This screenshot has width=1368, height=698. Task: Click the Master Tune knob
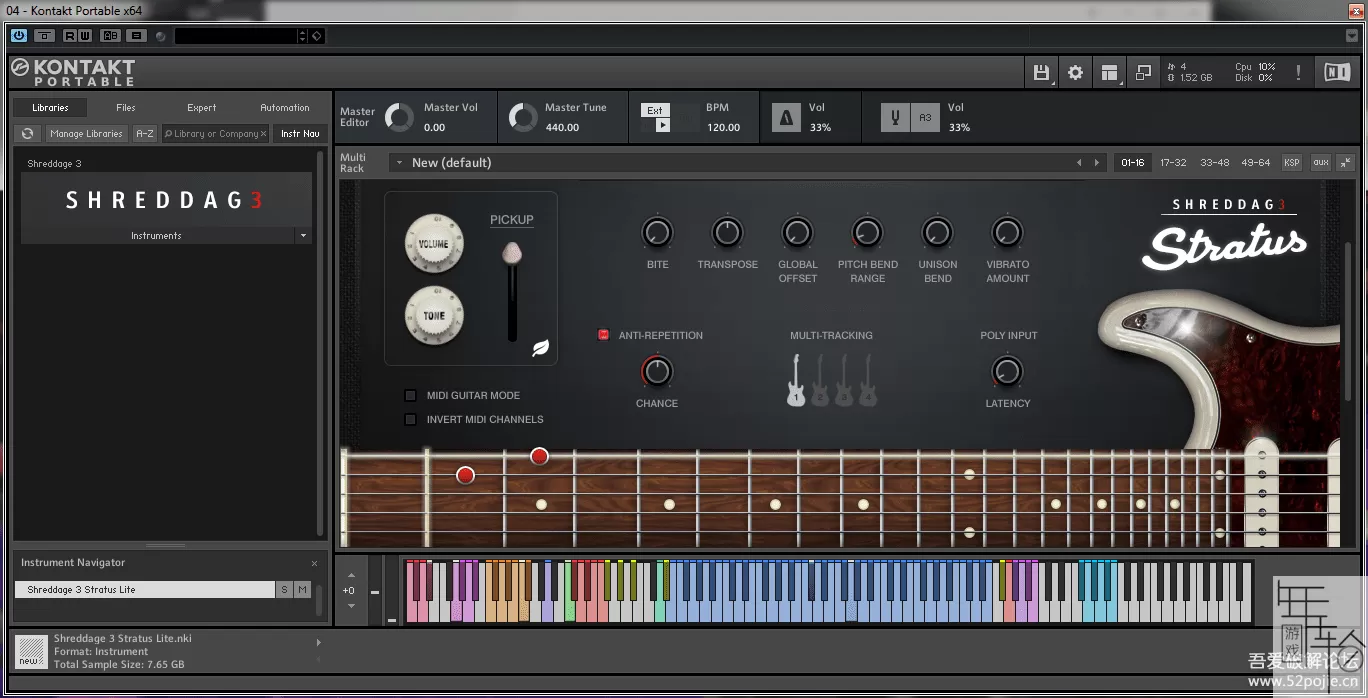tap(522, 118)
